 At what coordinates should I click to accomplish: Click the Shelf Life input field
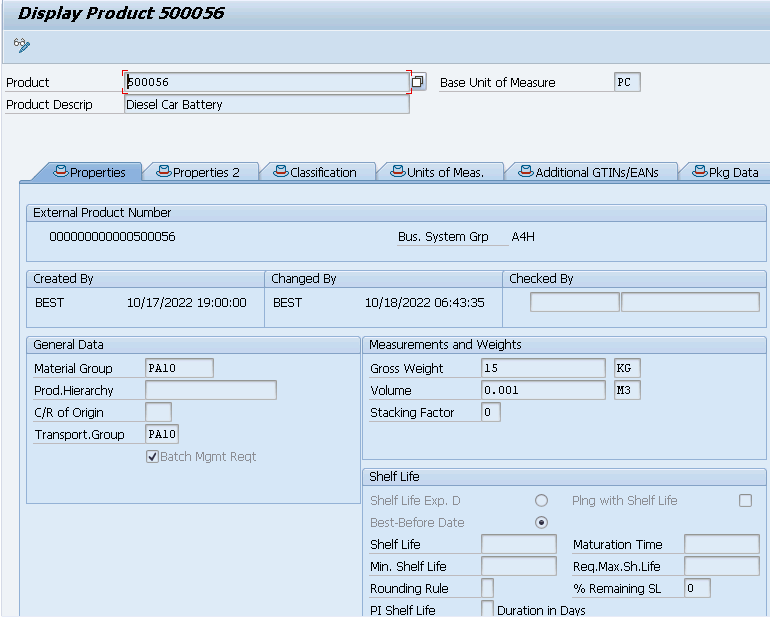(x=519, y=544)
